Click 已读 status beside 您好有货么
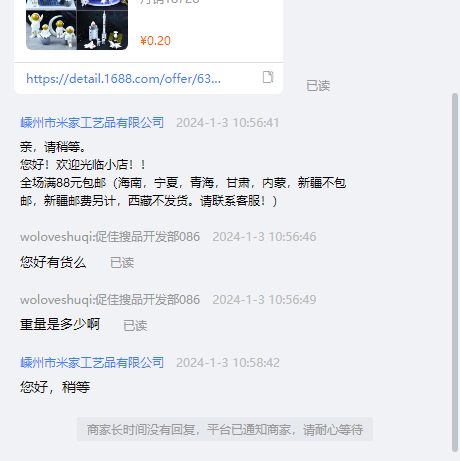This screenshot has width=460, height=461. [122, 263]
